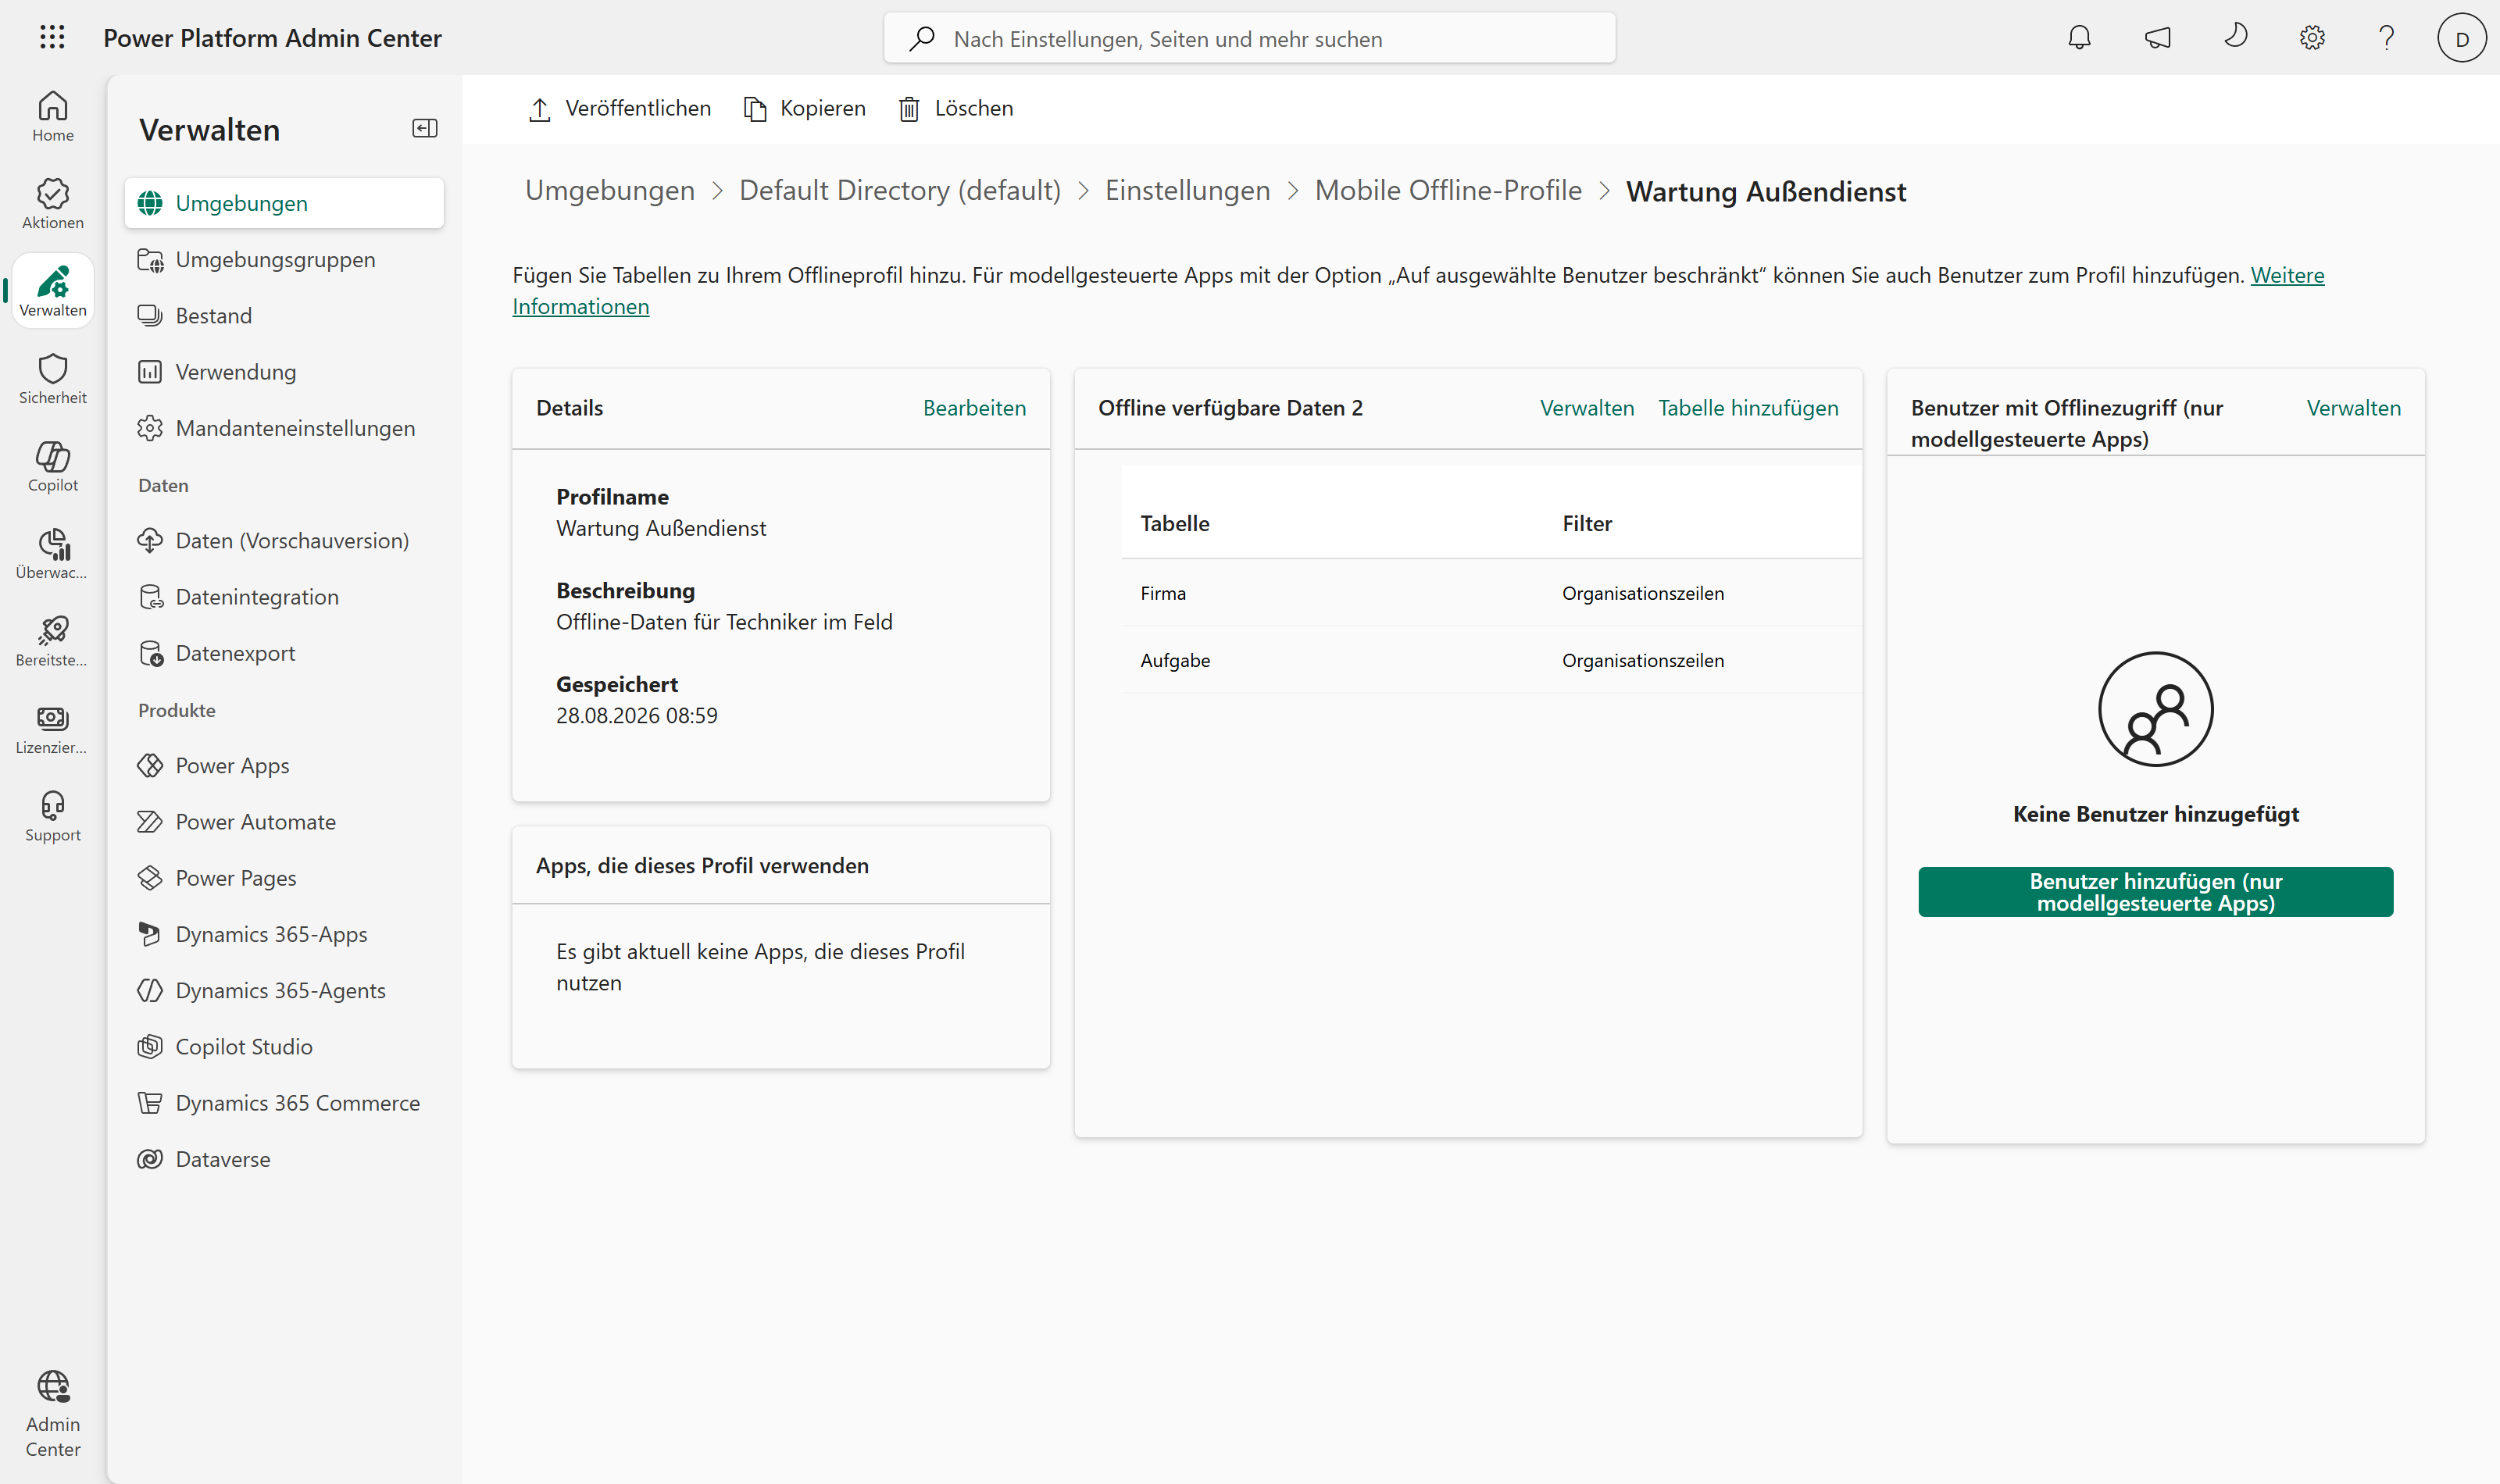Image resolution: width=2500 pixels, height=1484 pixels.
Task: Open Power Automate menu item
Action: [x=284, y=822]
